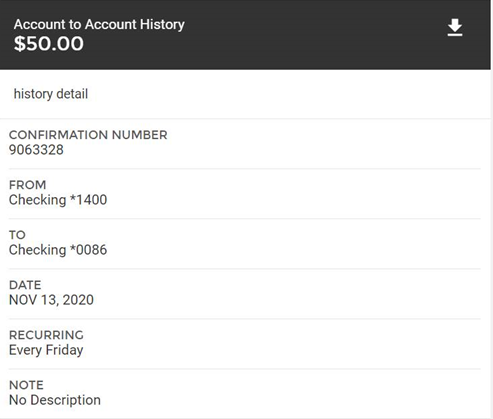This screenshot has height=419, width=493.
Task: Select the Checking *0086 destination account
Action: pos(58,250)
